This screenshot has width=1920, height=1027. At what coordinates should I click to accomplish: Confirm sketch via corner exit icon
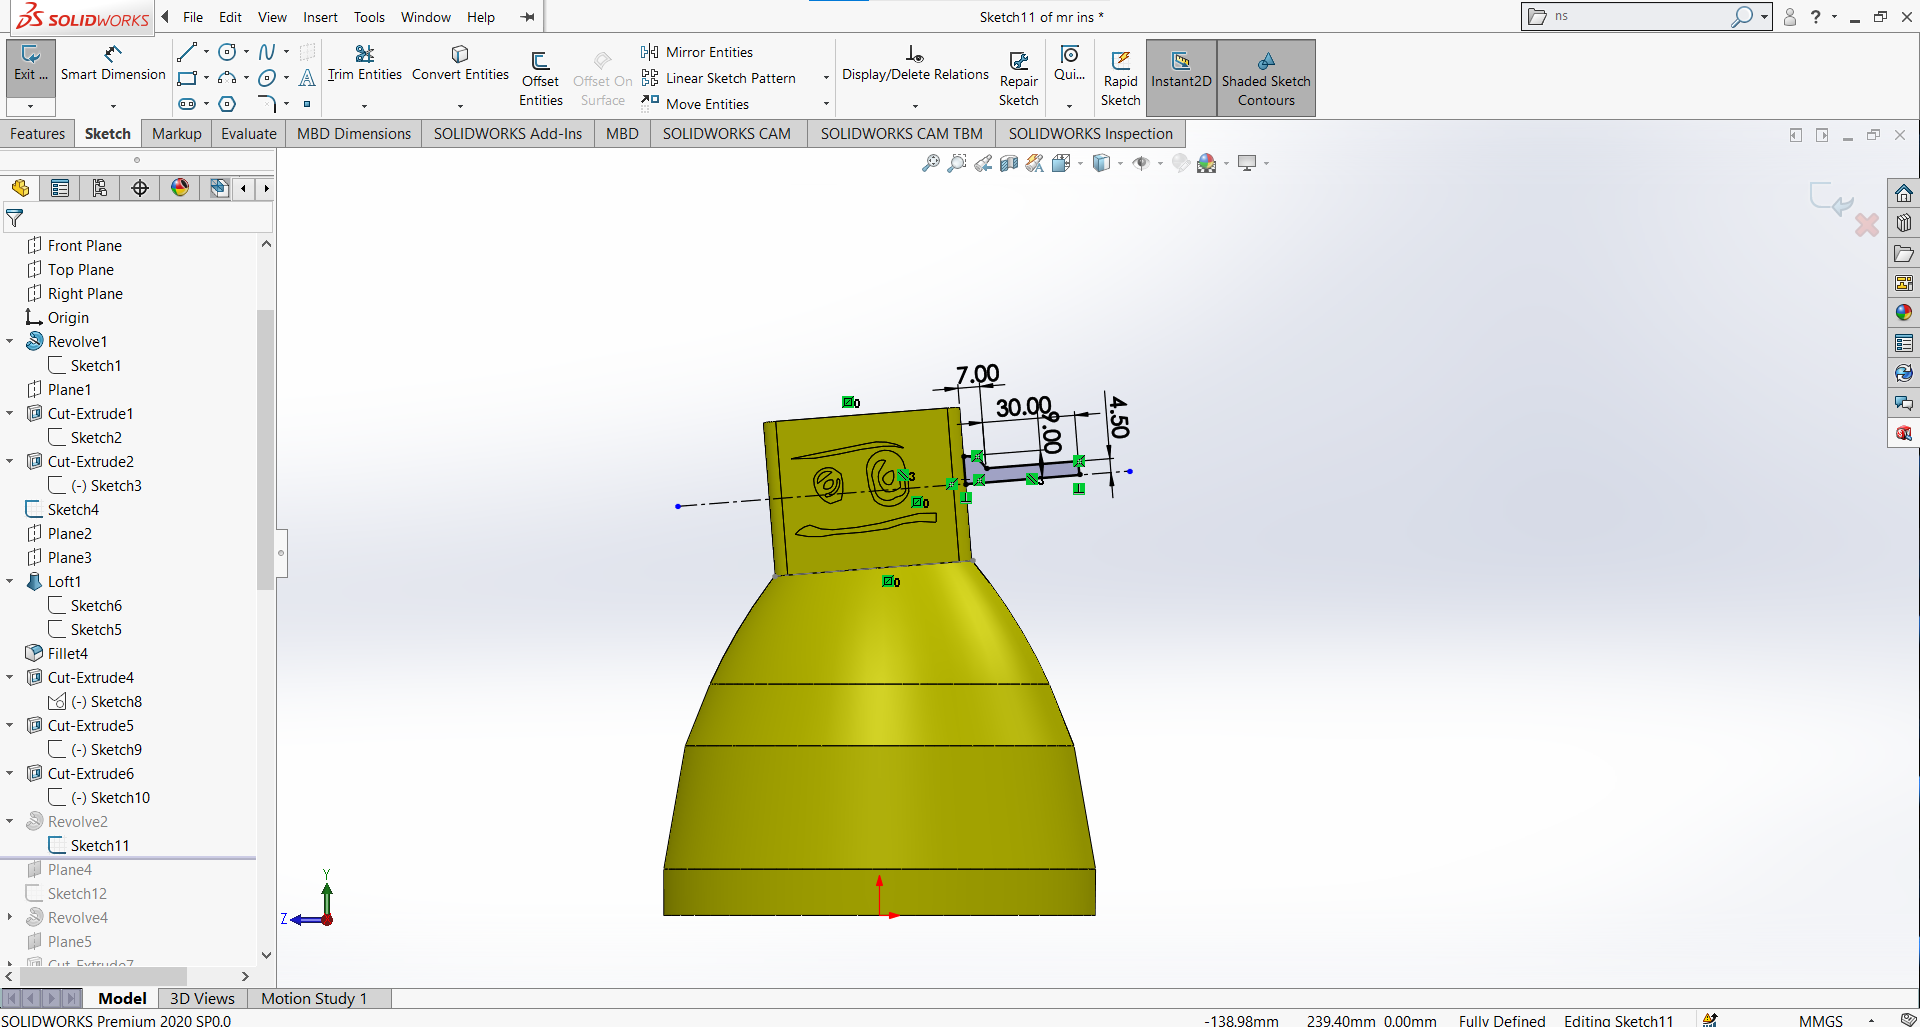(1831, 199)
